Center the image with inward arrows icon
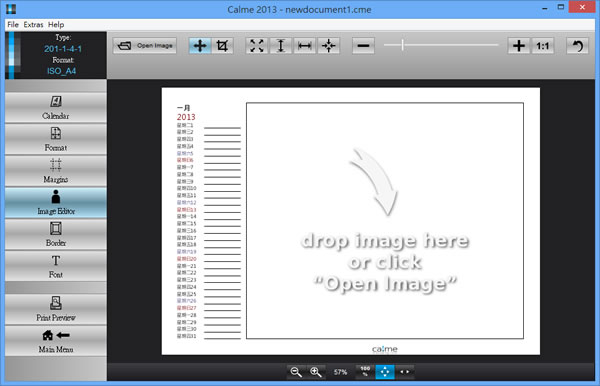600x386 pixels. [328, 46]
